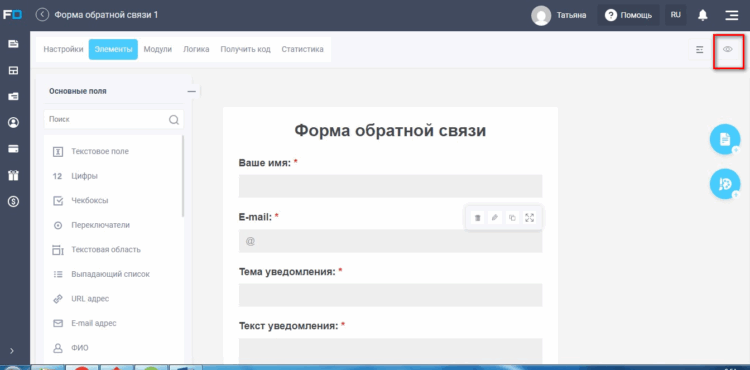Focus the Поиск search field
Viewport: 750px width, 370px height.
[113, 120]
